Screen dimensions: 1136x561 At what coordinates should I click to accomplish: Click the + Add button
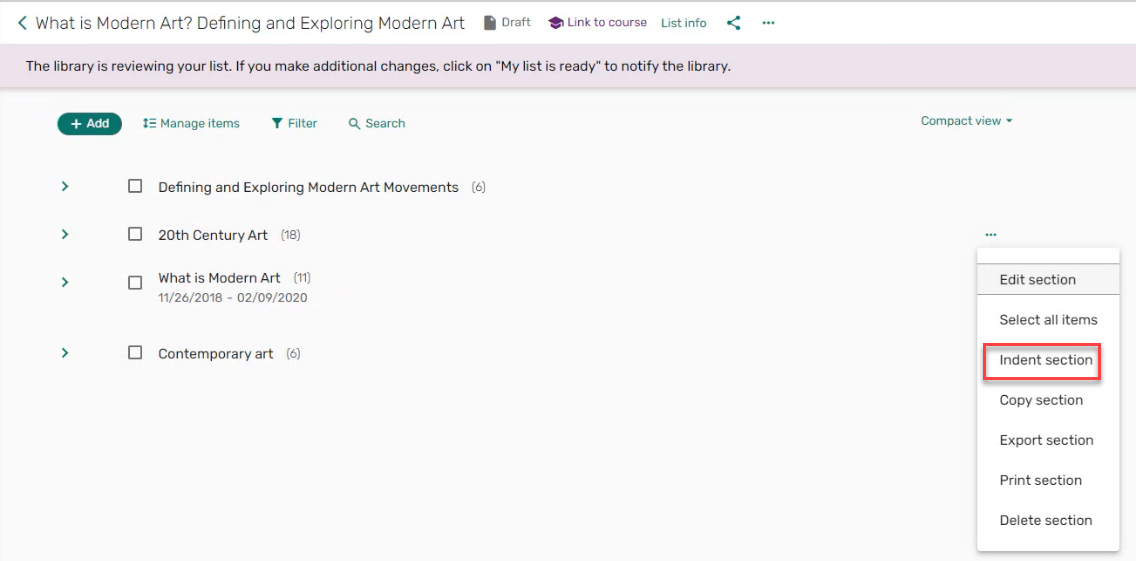[x=90, y=123]
